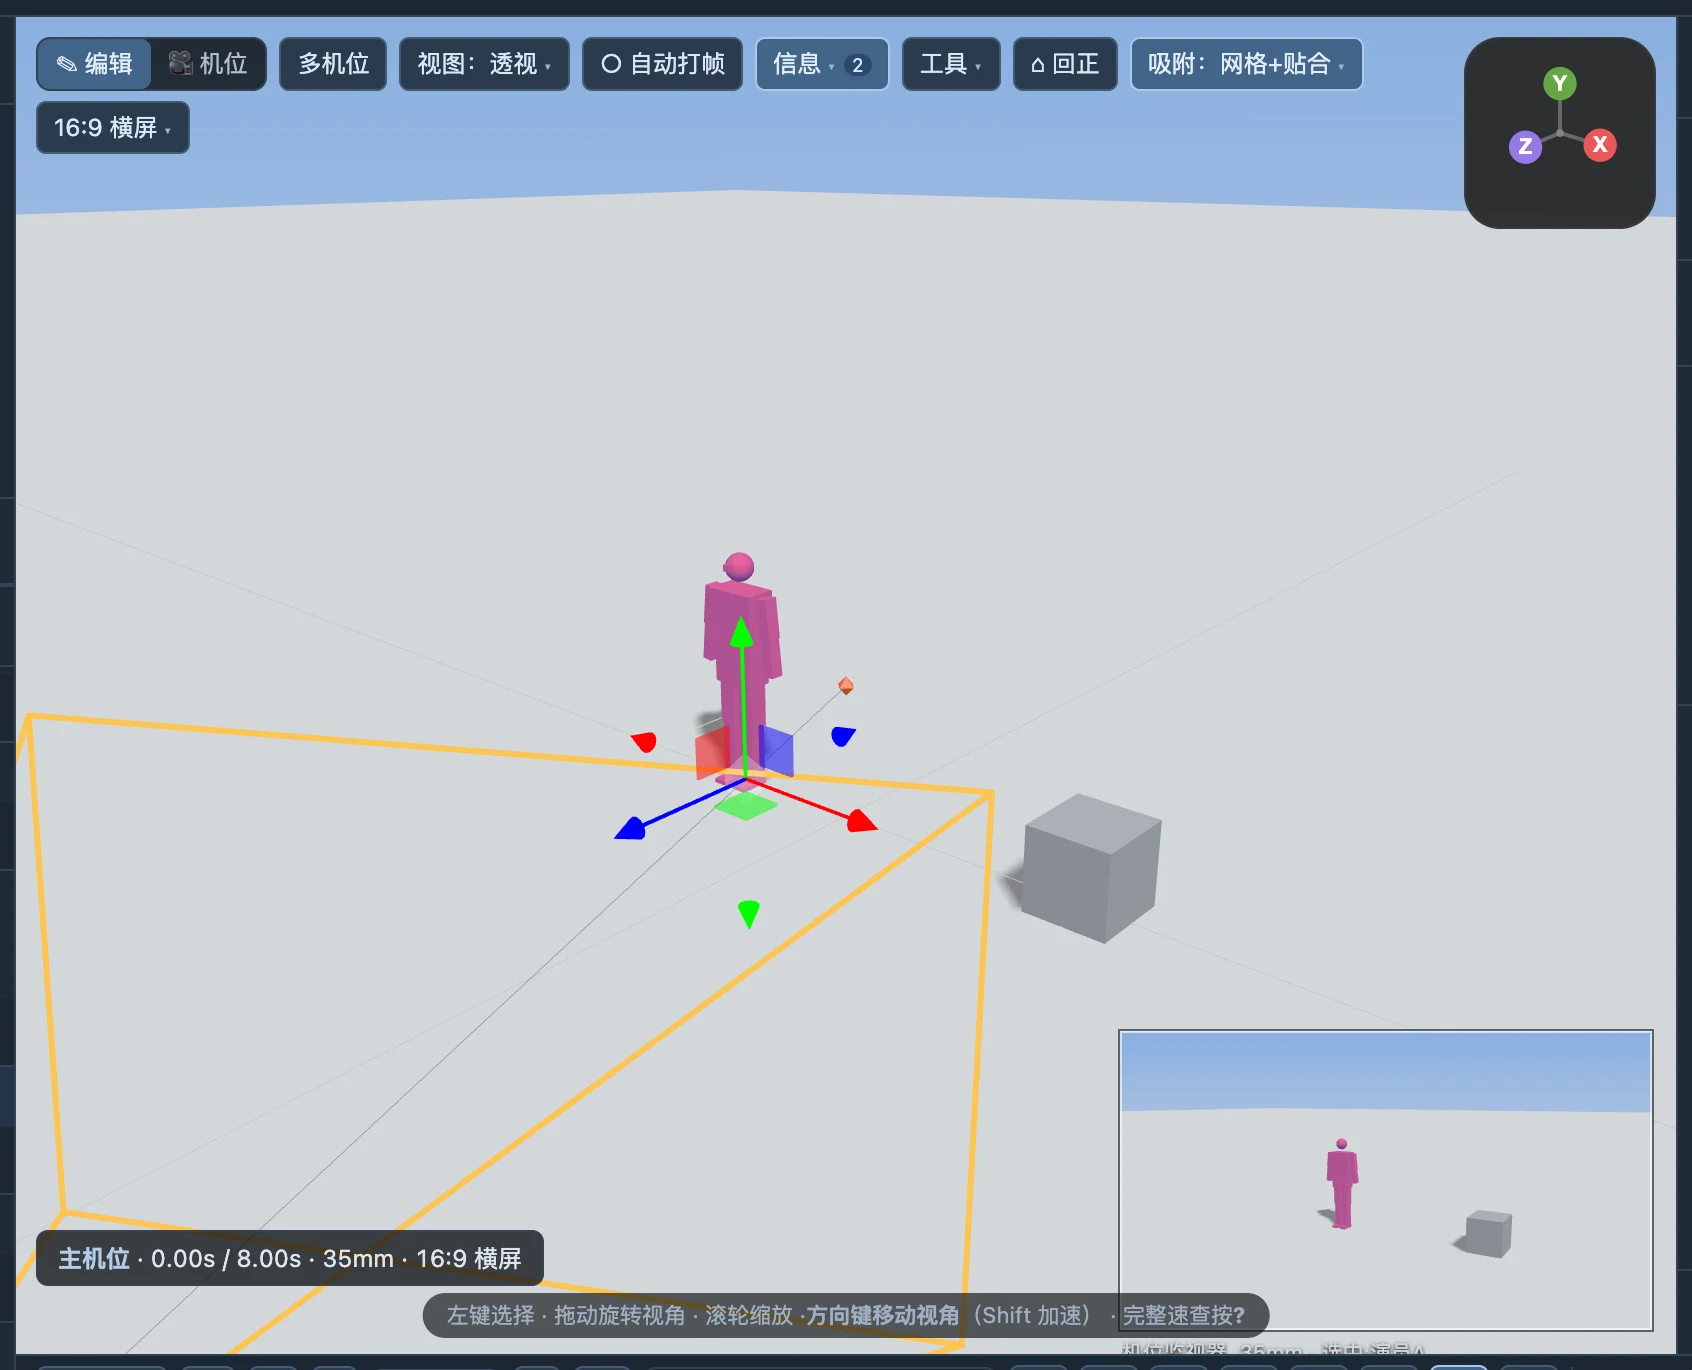Image resolution: width=1692 pixels, height=1370 pixels.
Task: Click the hint text 左键选择 · 拖动旋转视角
Action: coord(566,1315)
